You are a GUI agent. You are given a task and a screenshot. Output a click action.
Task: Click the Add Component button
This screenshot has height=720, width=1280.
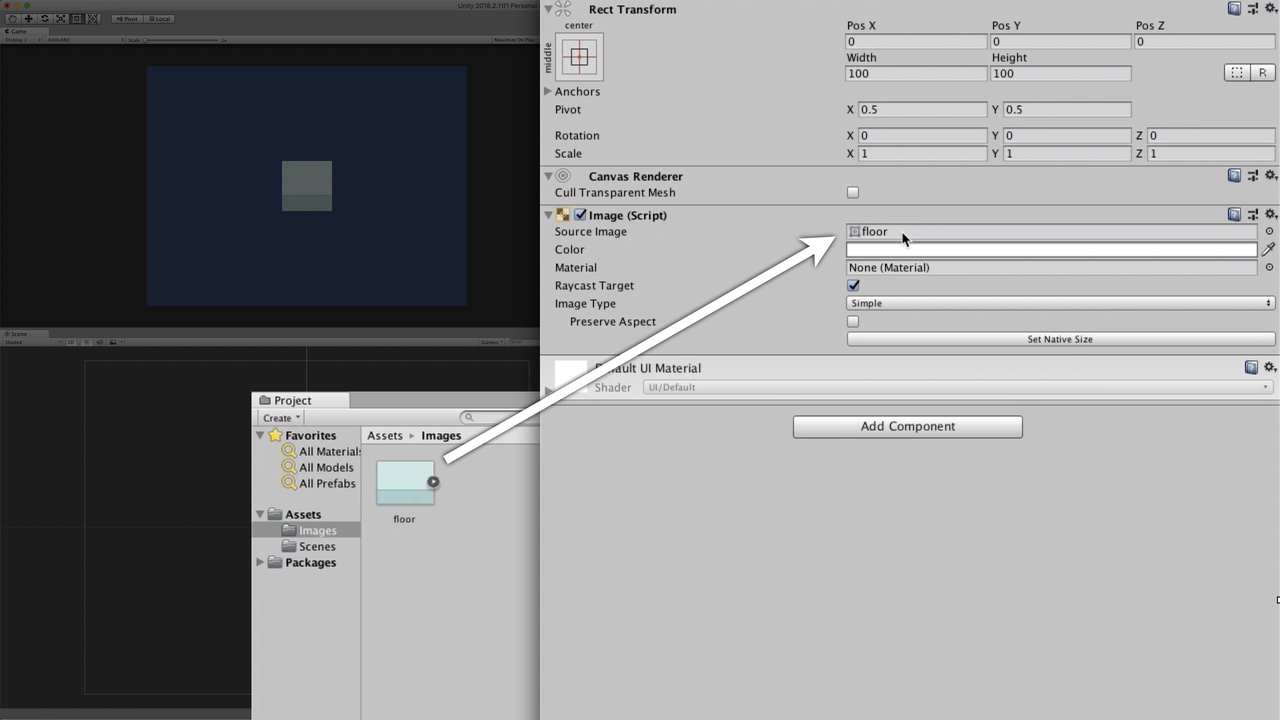point(907,426)
